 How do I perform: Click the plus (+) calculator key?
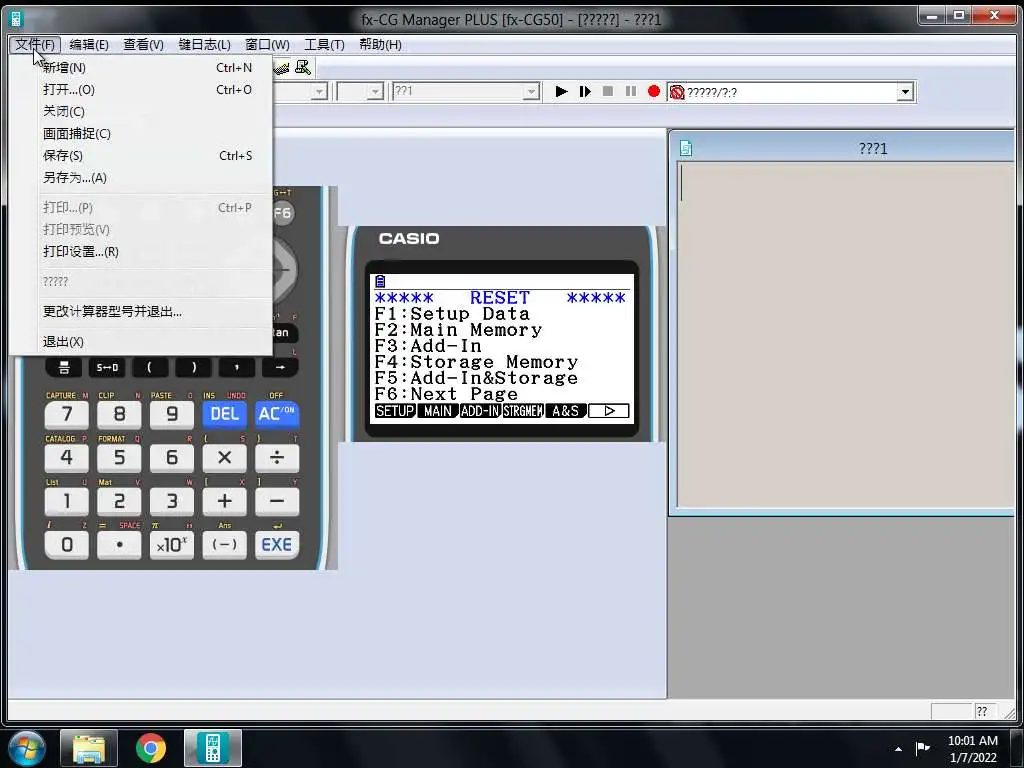coord(224,502)
